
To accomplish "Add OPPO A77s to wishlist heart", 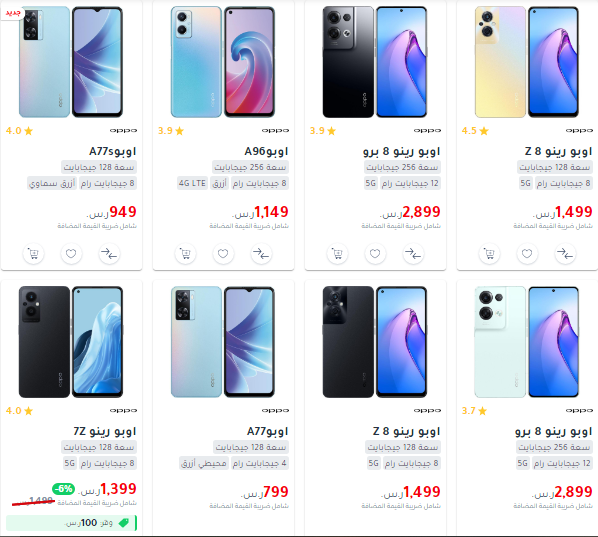I will tap(71, 254).
